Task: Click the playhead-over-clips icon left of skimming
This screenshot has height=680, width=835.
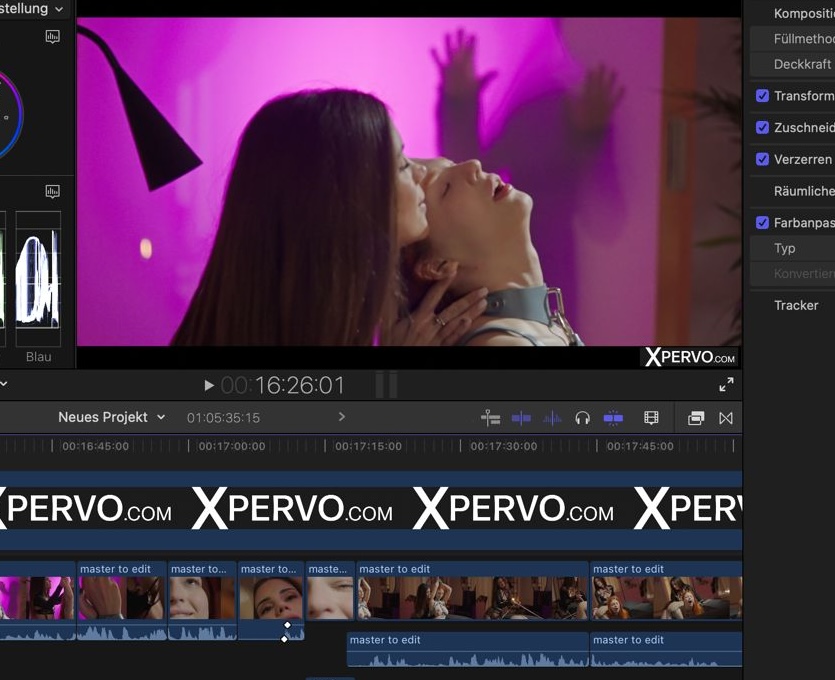Action: 490,419
